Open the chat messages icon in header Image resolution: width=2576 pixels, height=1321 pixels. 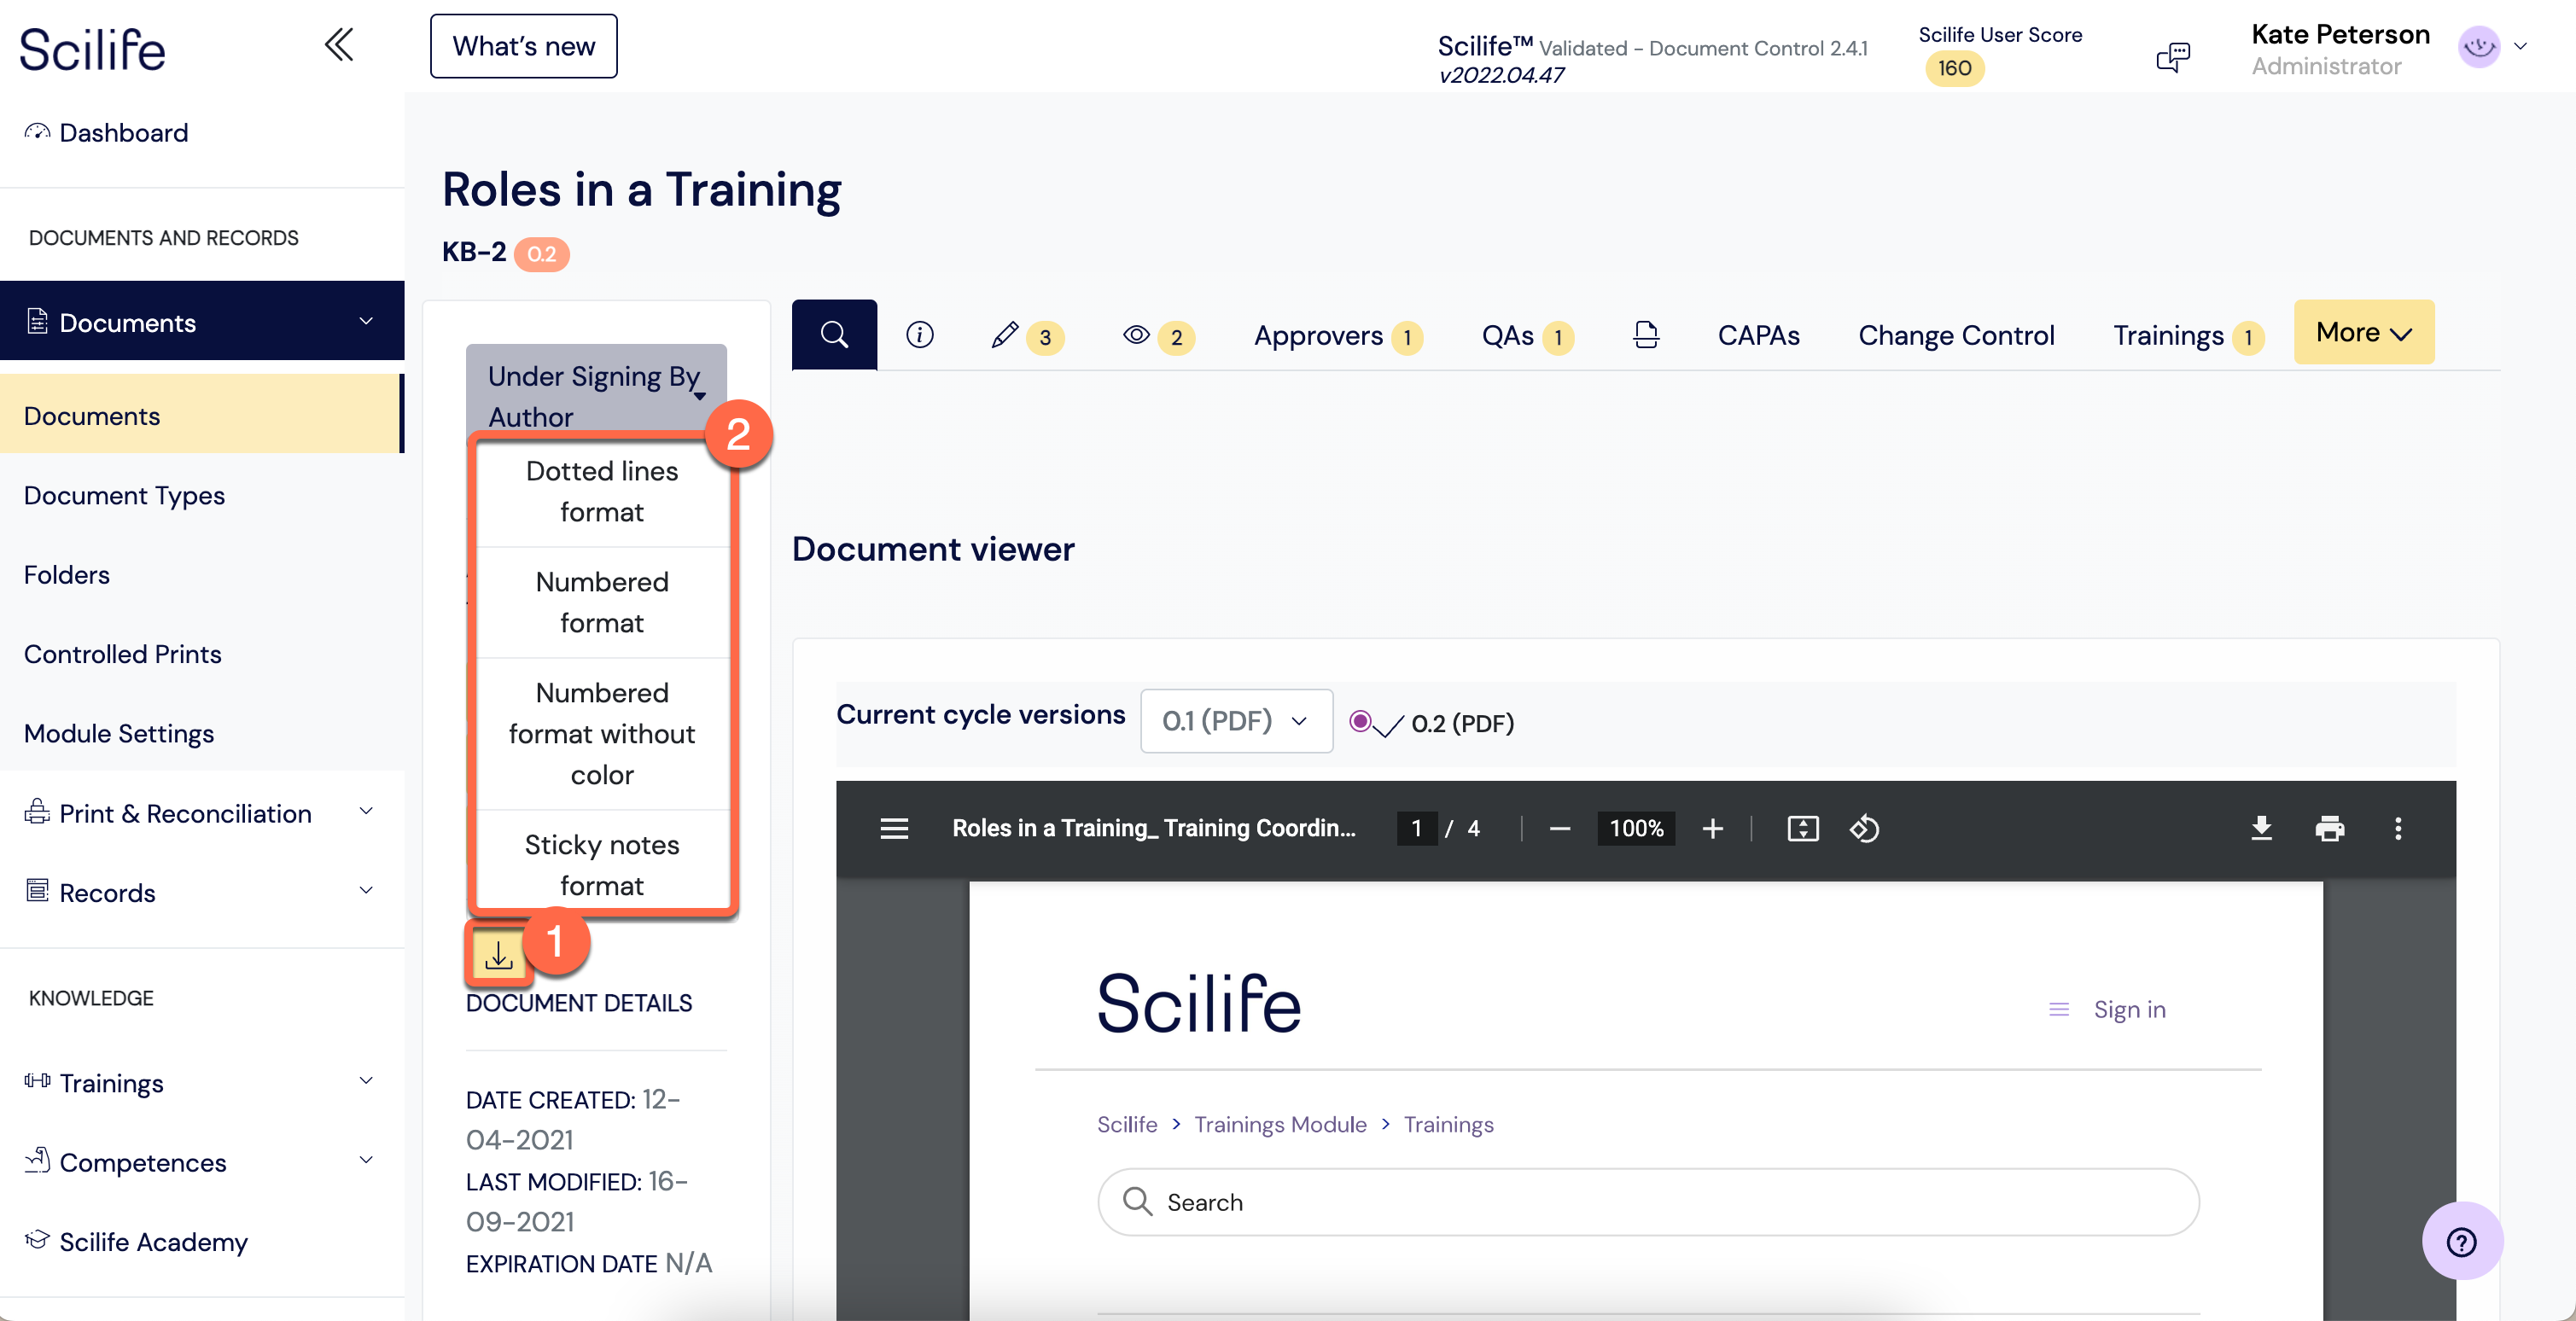[2172, 57]
